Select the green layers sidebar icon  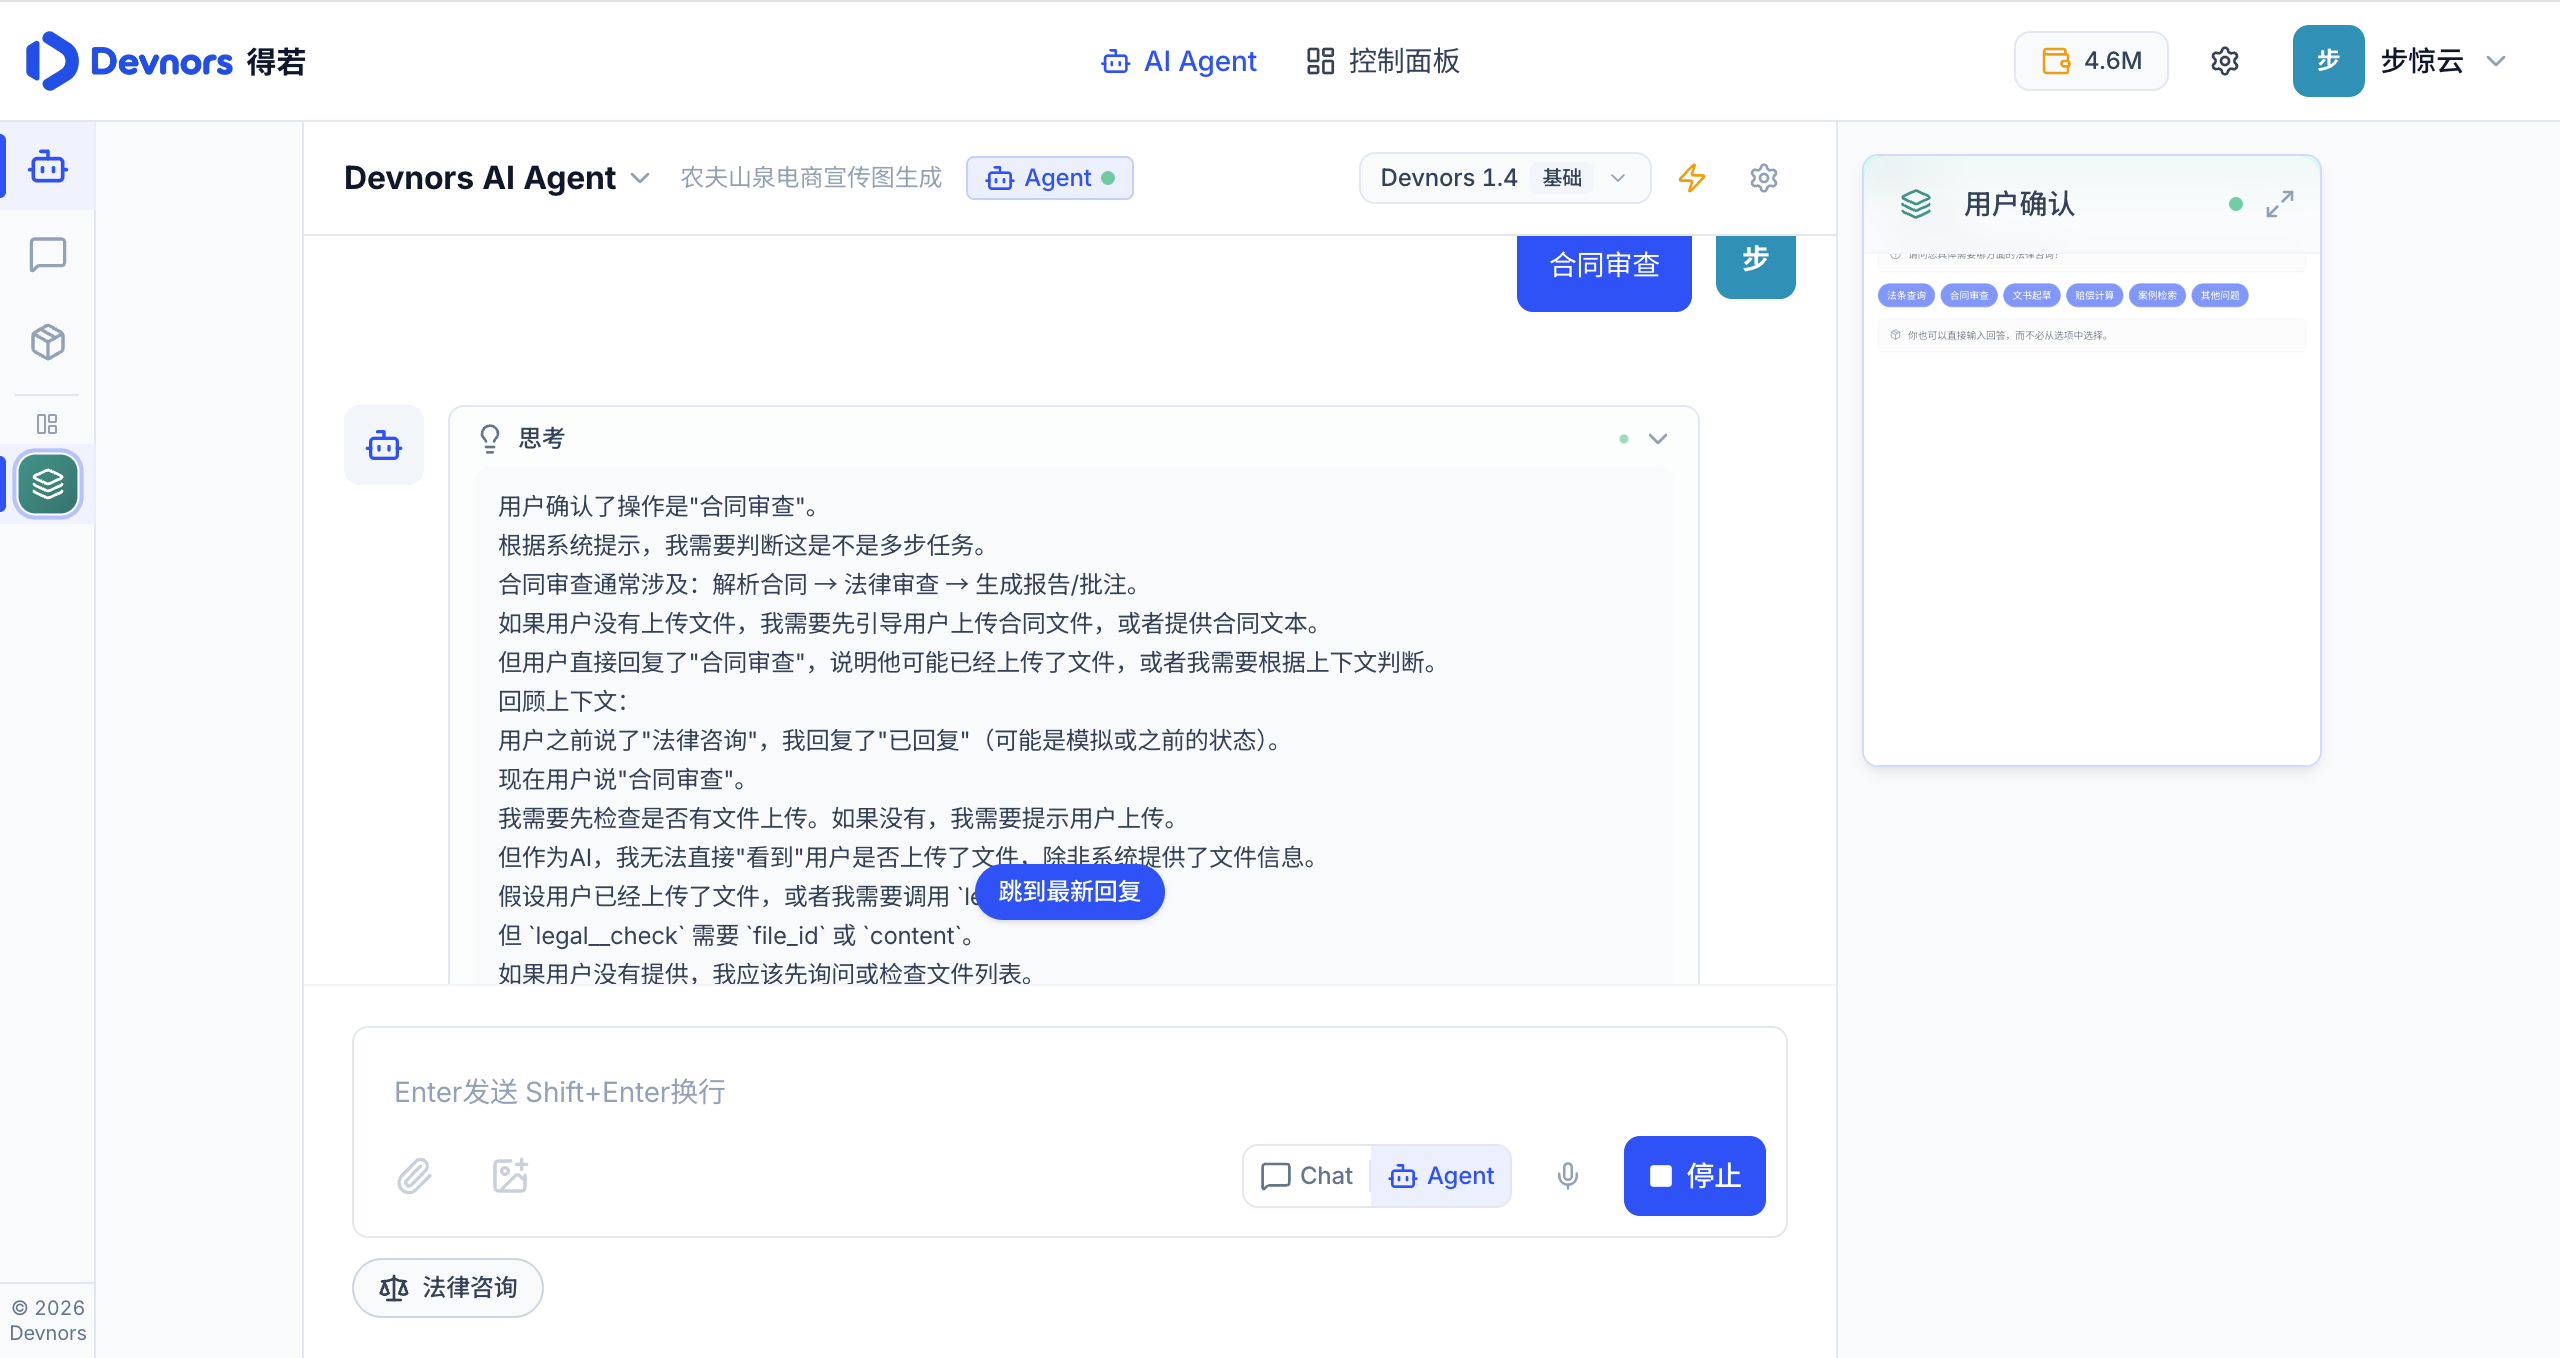click(x=48, y=484)
